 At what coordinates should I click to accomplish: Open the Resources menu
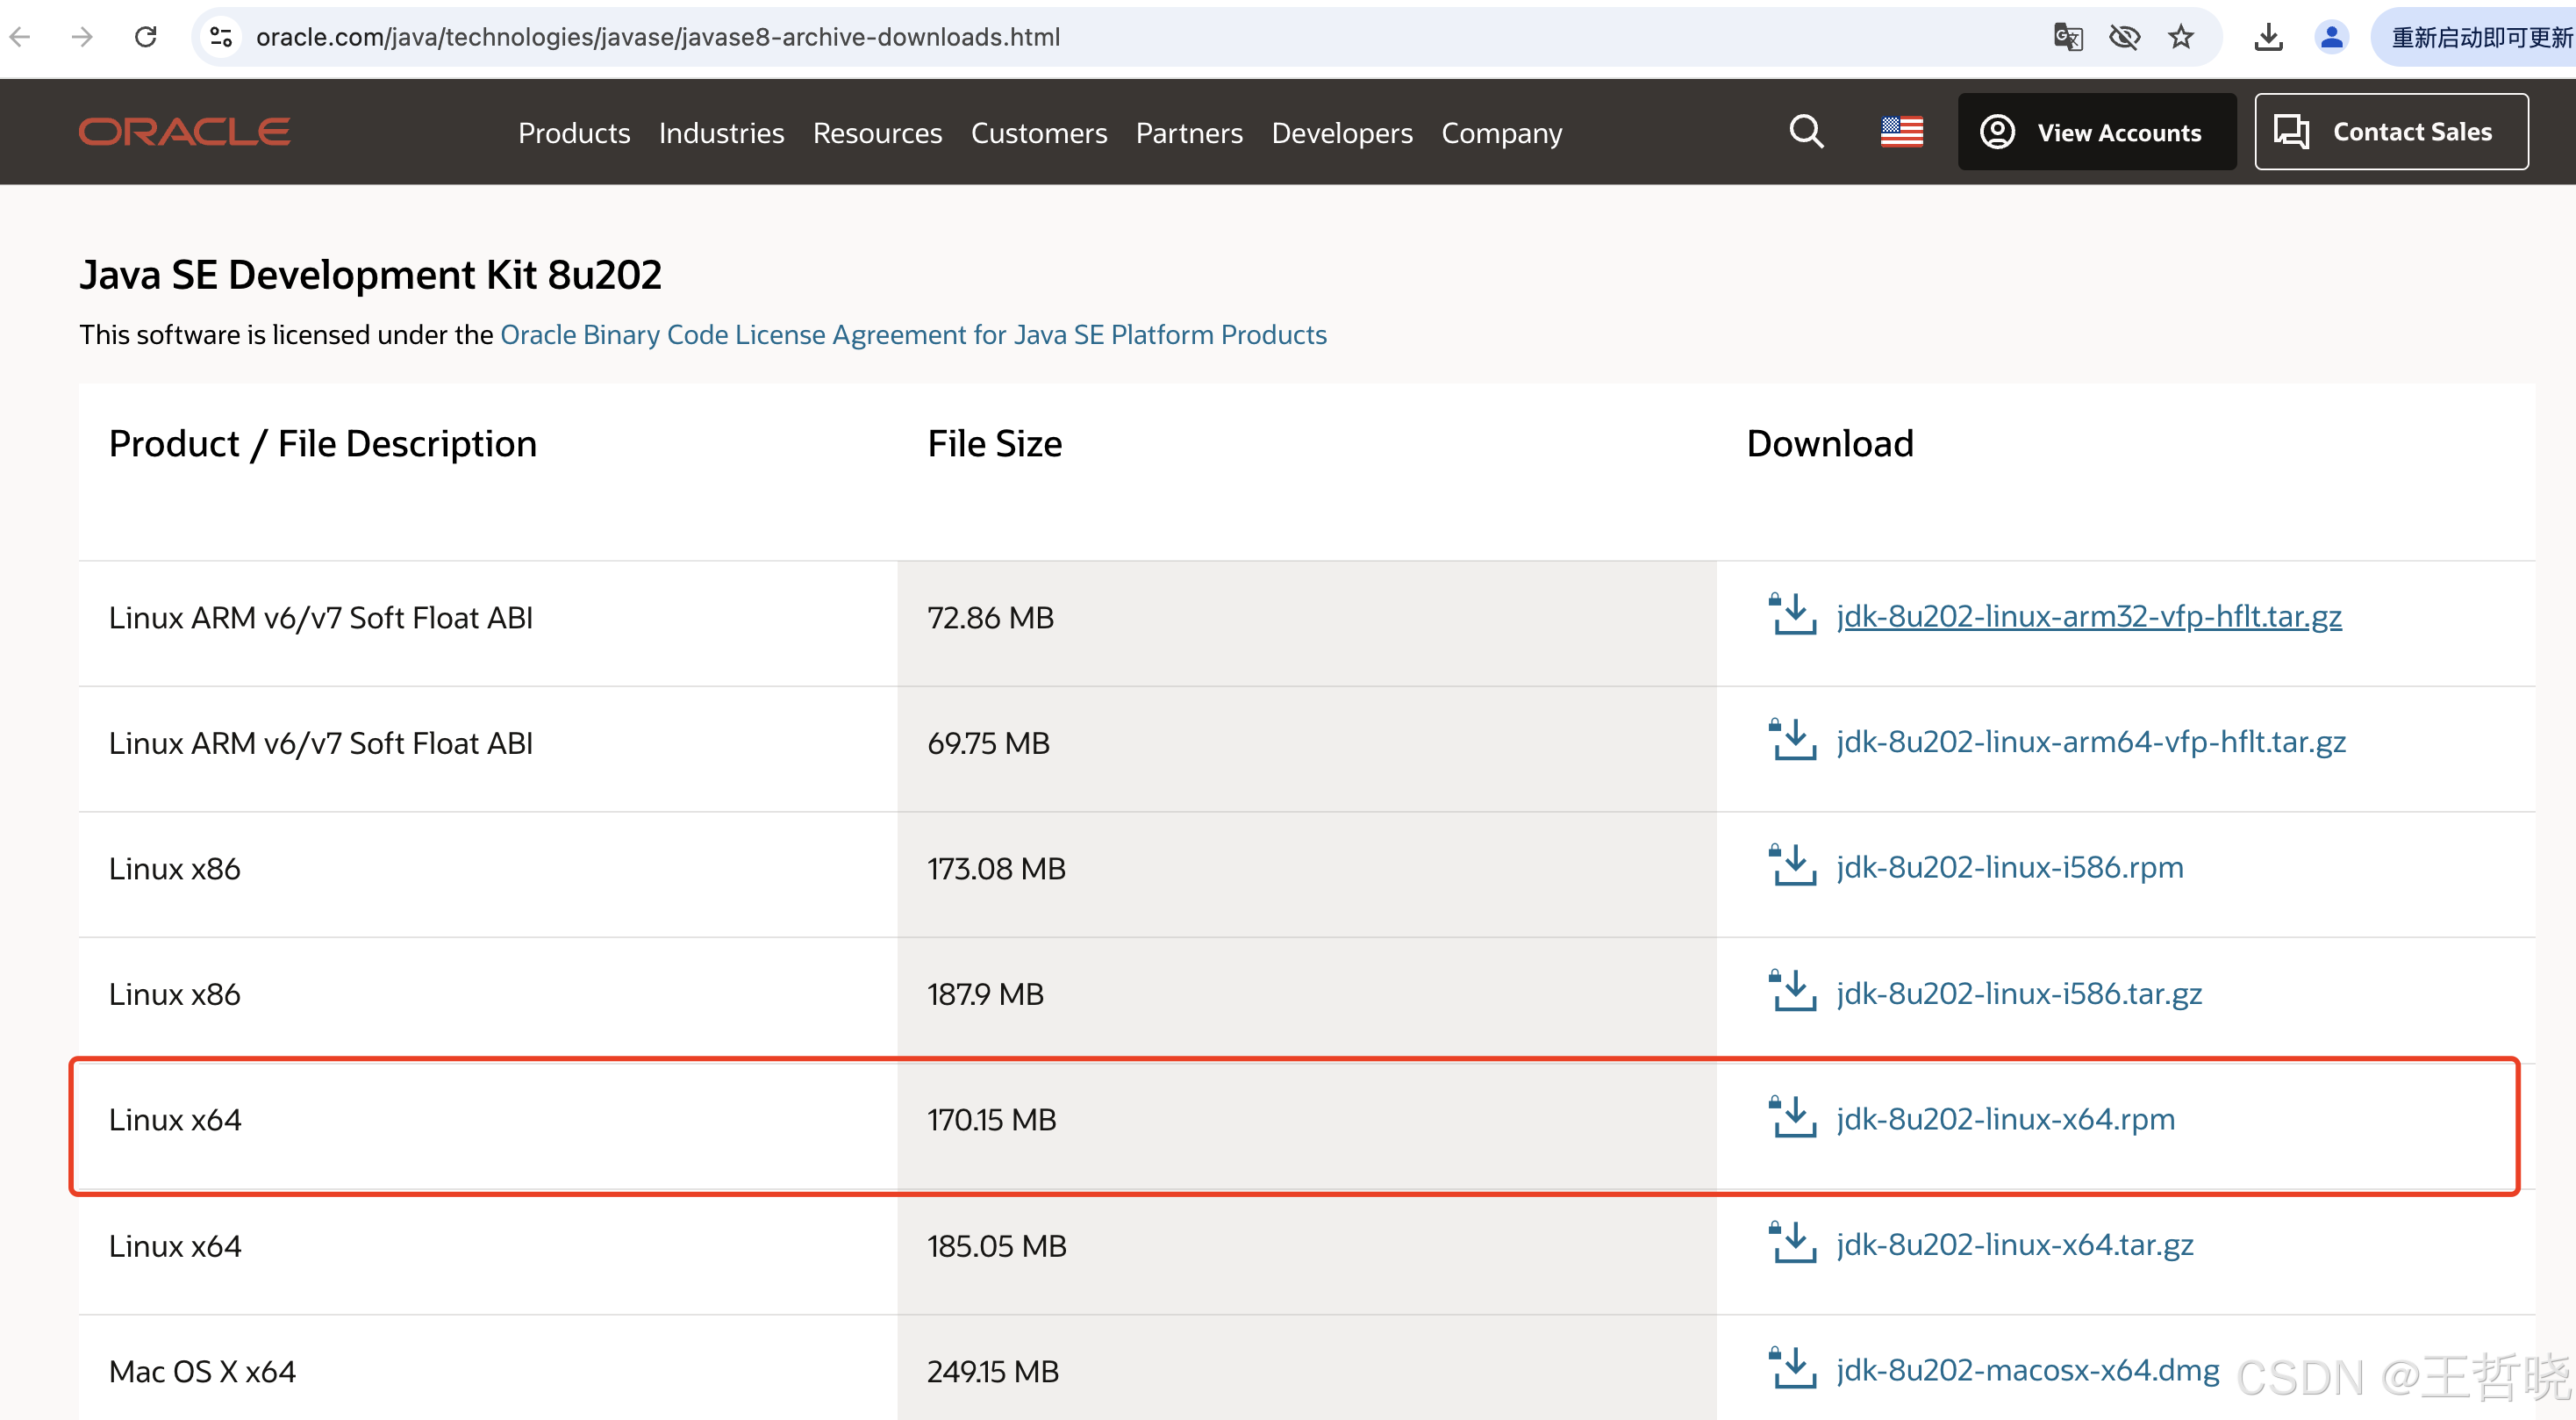pyautogui.click(x=877, y=133)
